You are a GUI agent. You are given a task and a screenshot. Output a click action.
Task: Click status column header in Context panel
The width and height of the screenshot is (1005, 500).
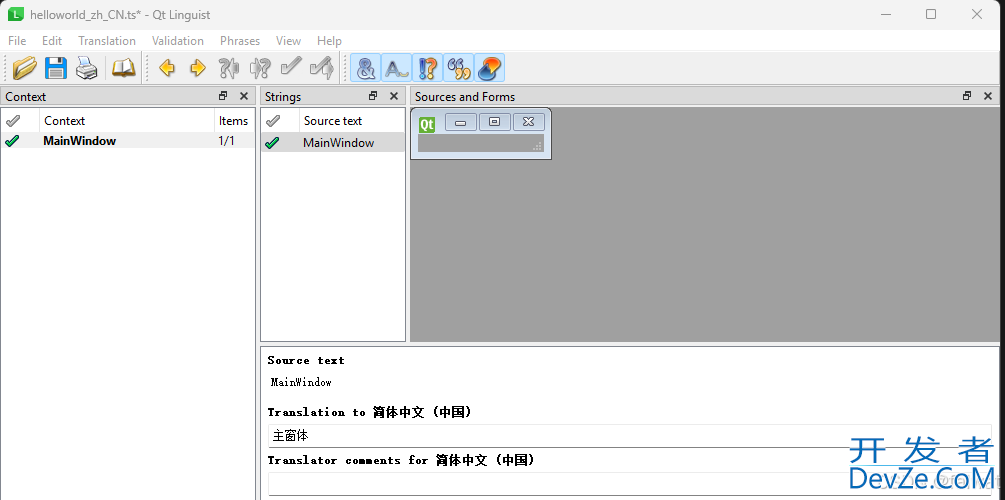20,121
